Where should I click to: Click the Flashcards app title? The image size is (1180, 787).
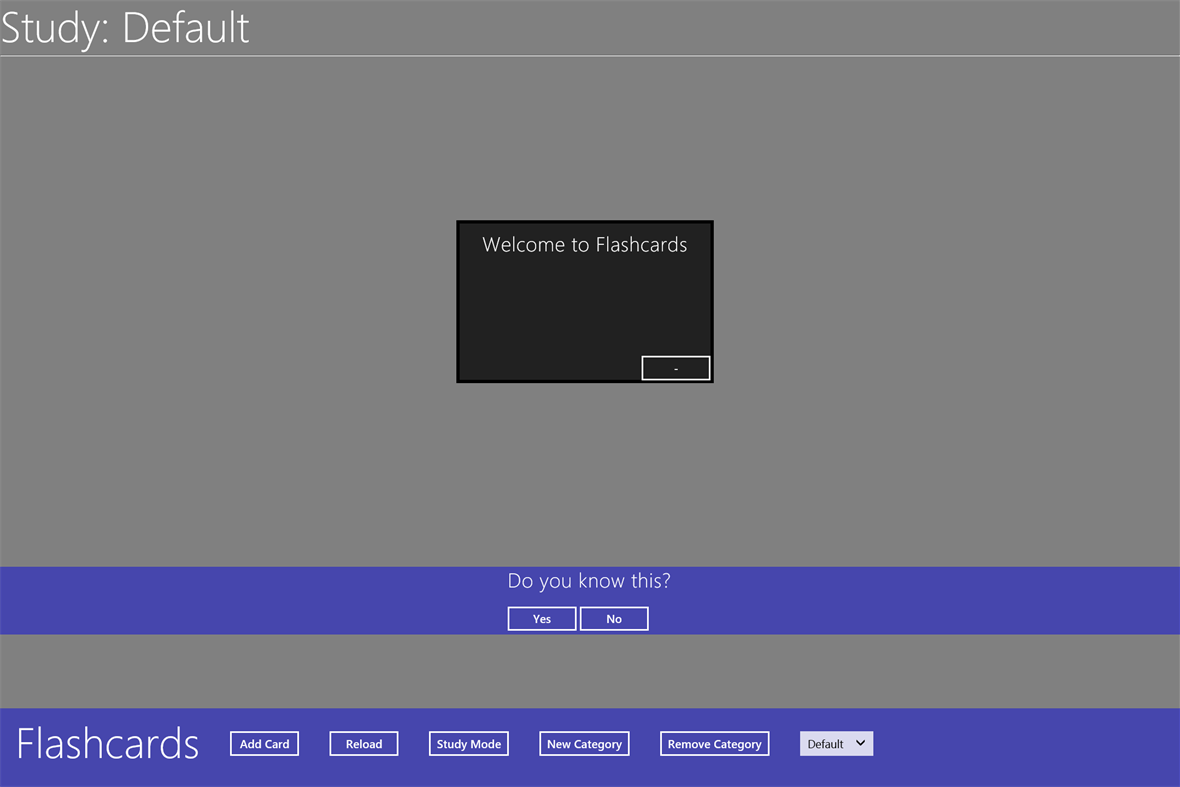[x=107, y=743]
